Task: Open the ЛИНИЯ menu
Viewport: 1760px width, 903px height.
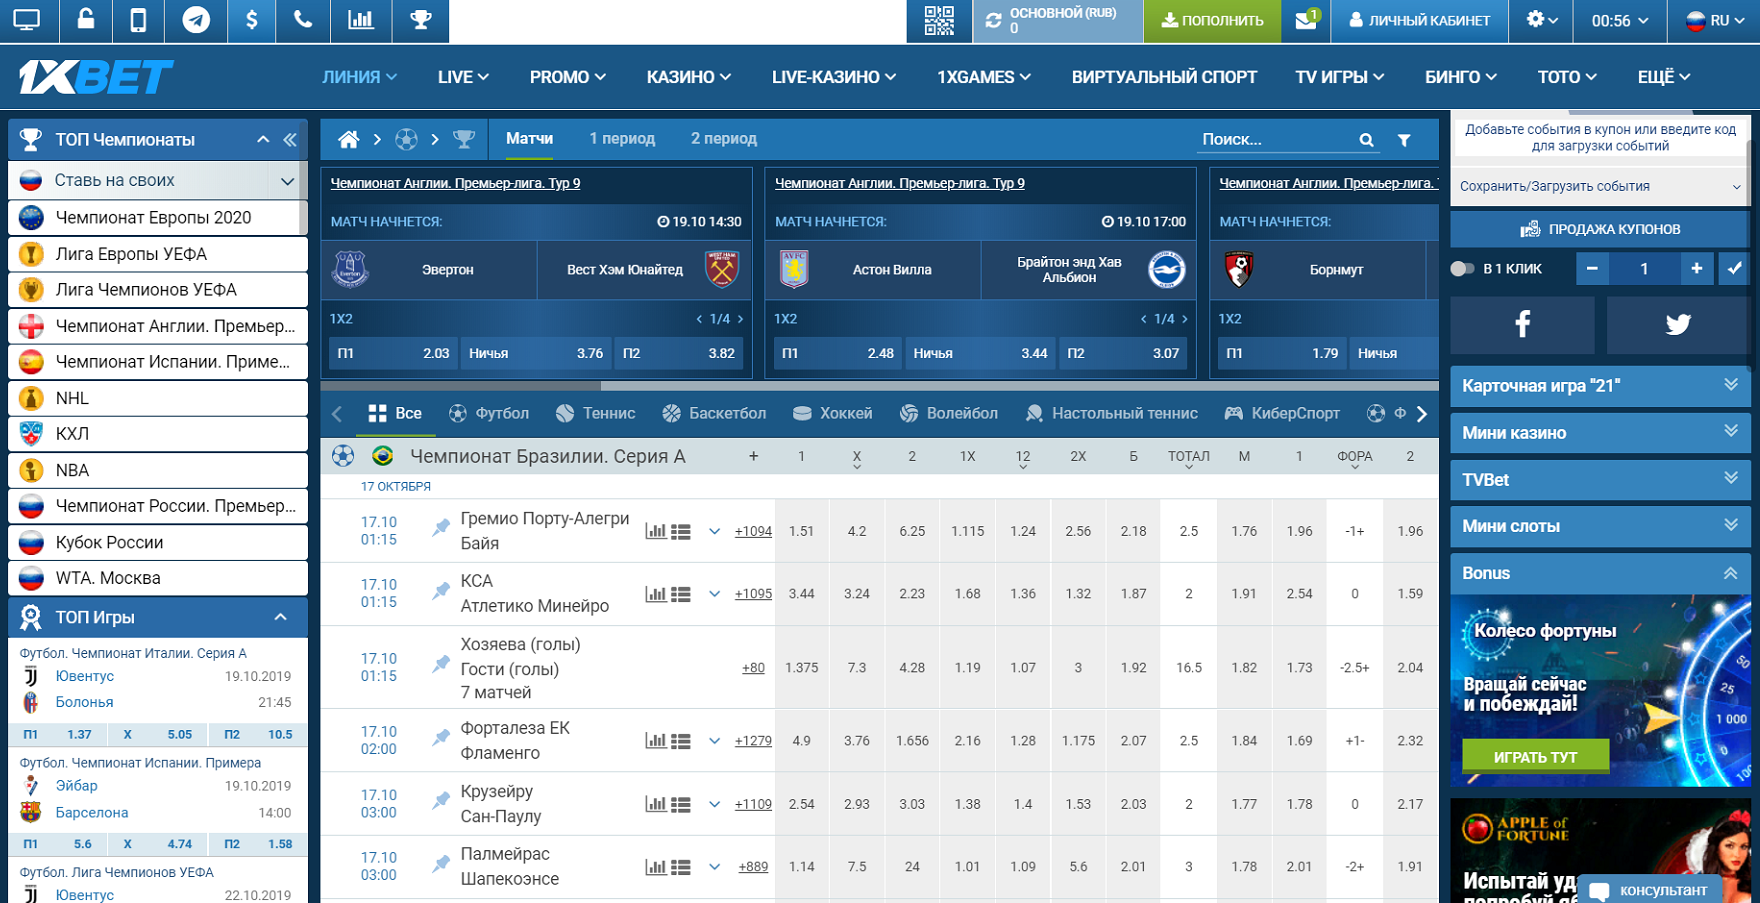Action: 360,77
